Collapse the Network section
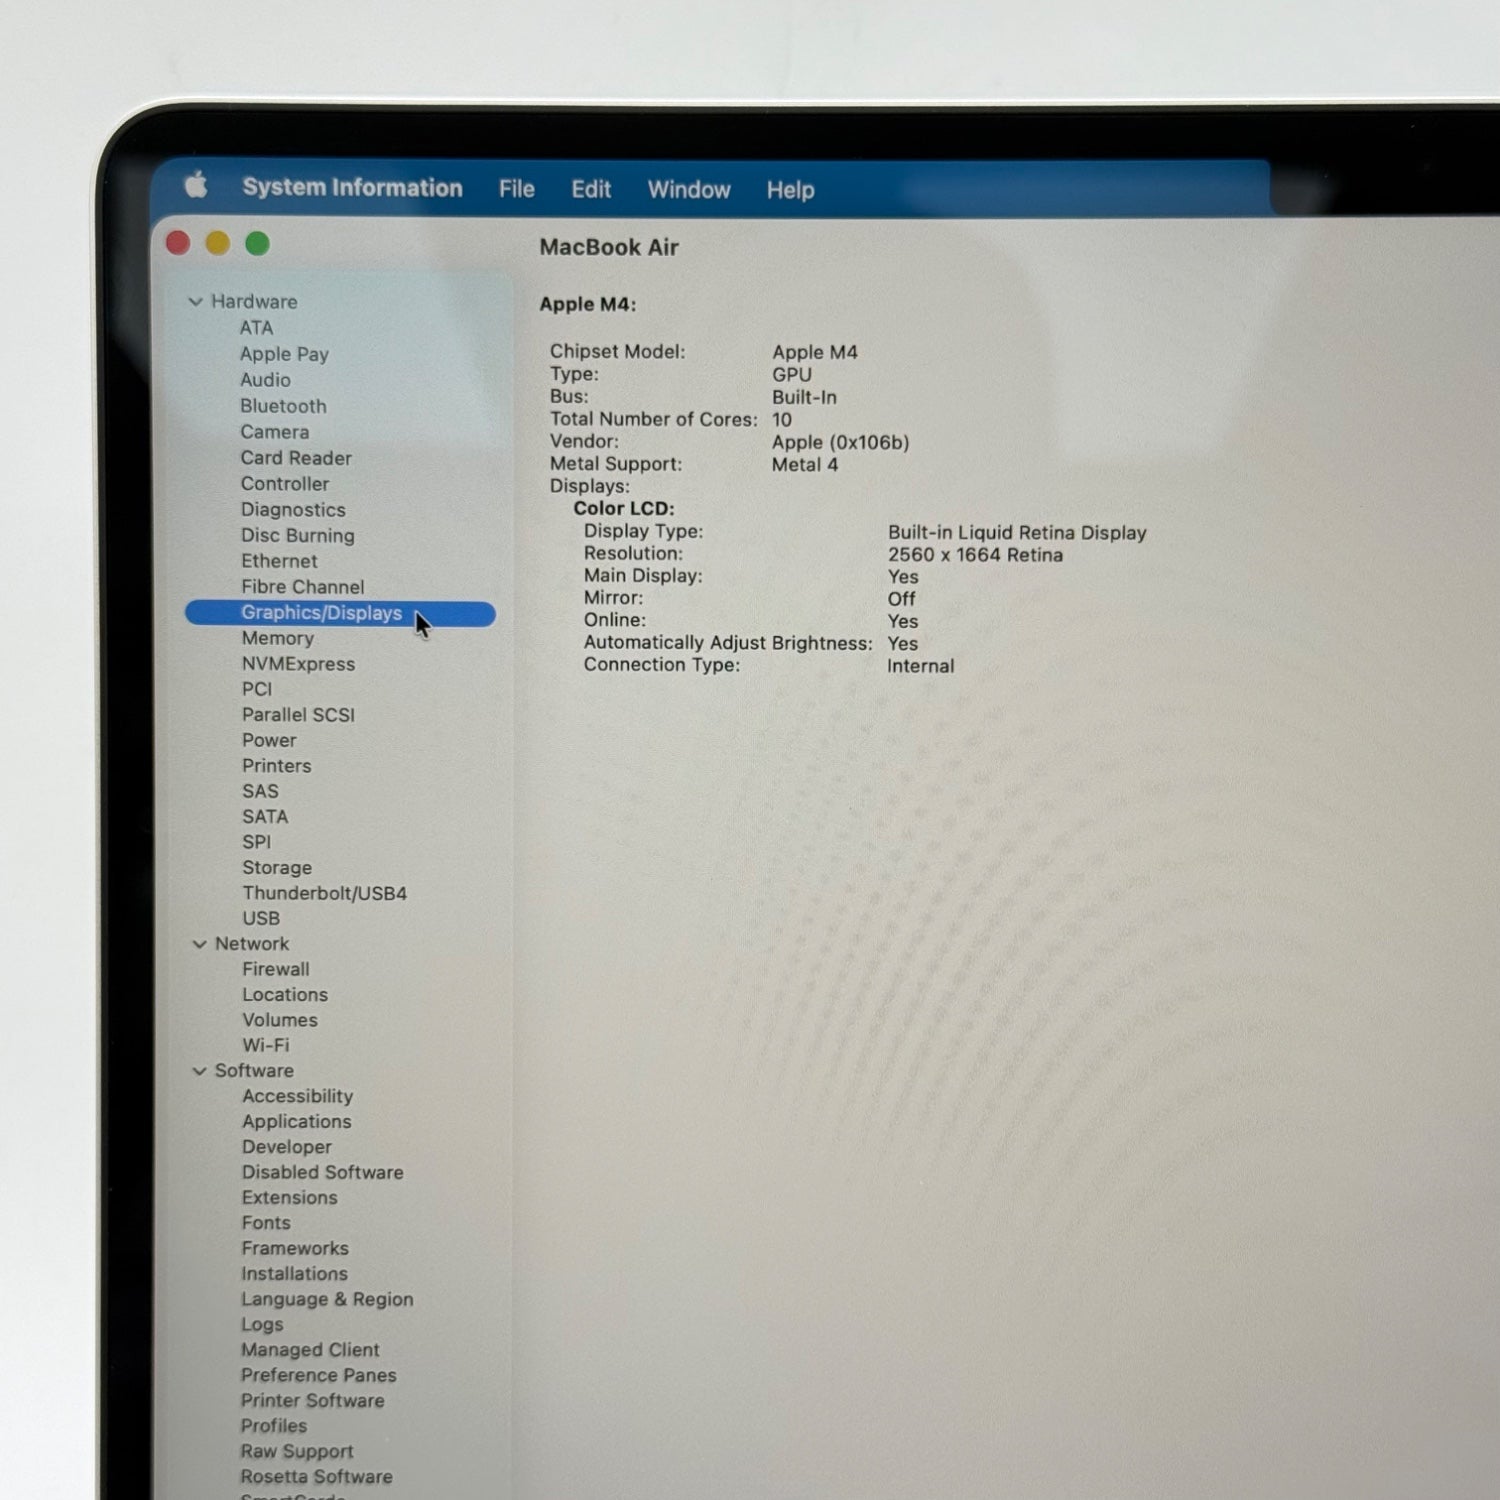This screenshot has width=1500, height=1500. pos(199,944)
